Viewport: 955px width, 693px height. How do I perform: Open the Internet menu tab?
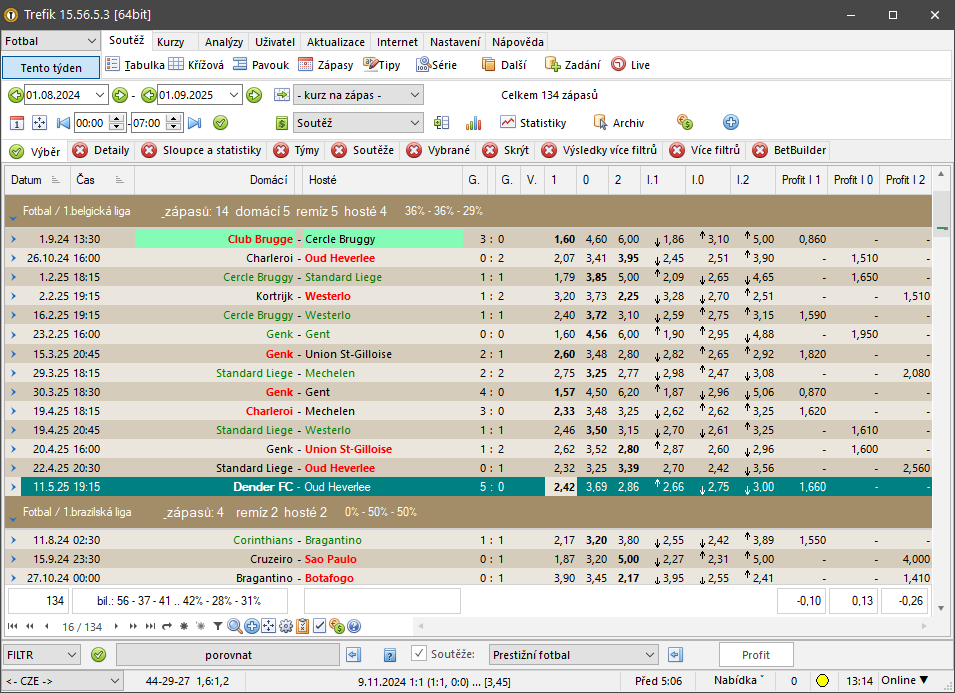[x=397, y=42]
